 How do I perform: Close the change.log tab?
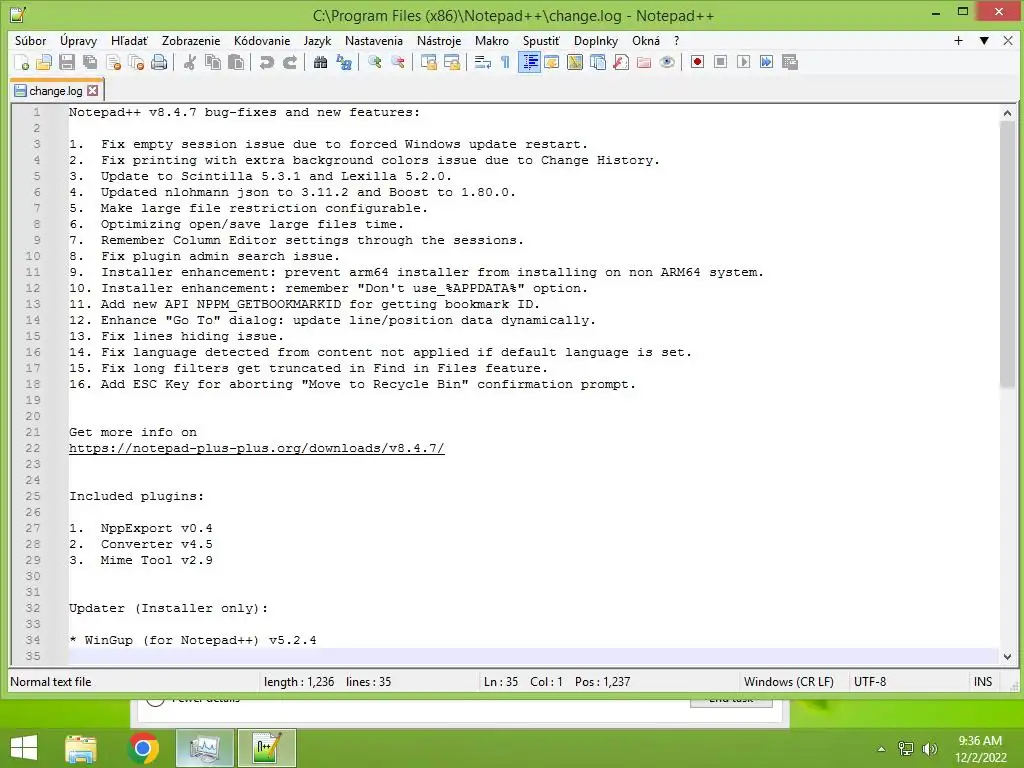pos(93,91)
